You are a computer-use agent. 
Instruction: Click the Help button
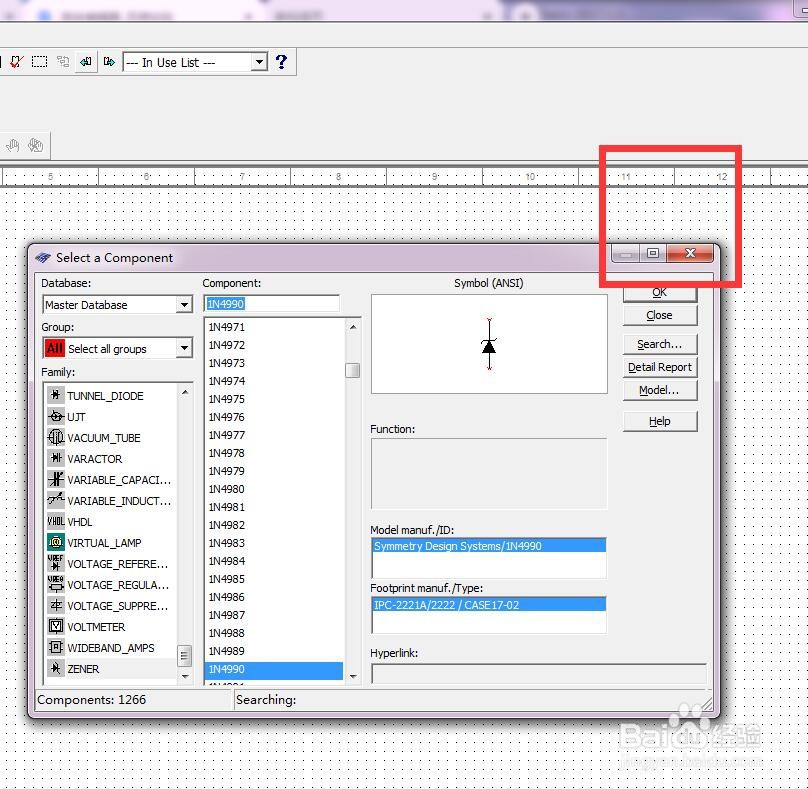click(660, 421)
